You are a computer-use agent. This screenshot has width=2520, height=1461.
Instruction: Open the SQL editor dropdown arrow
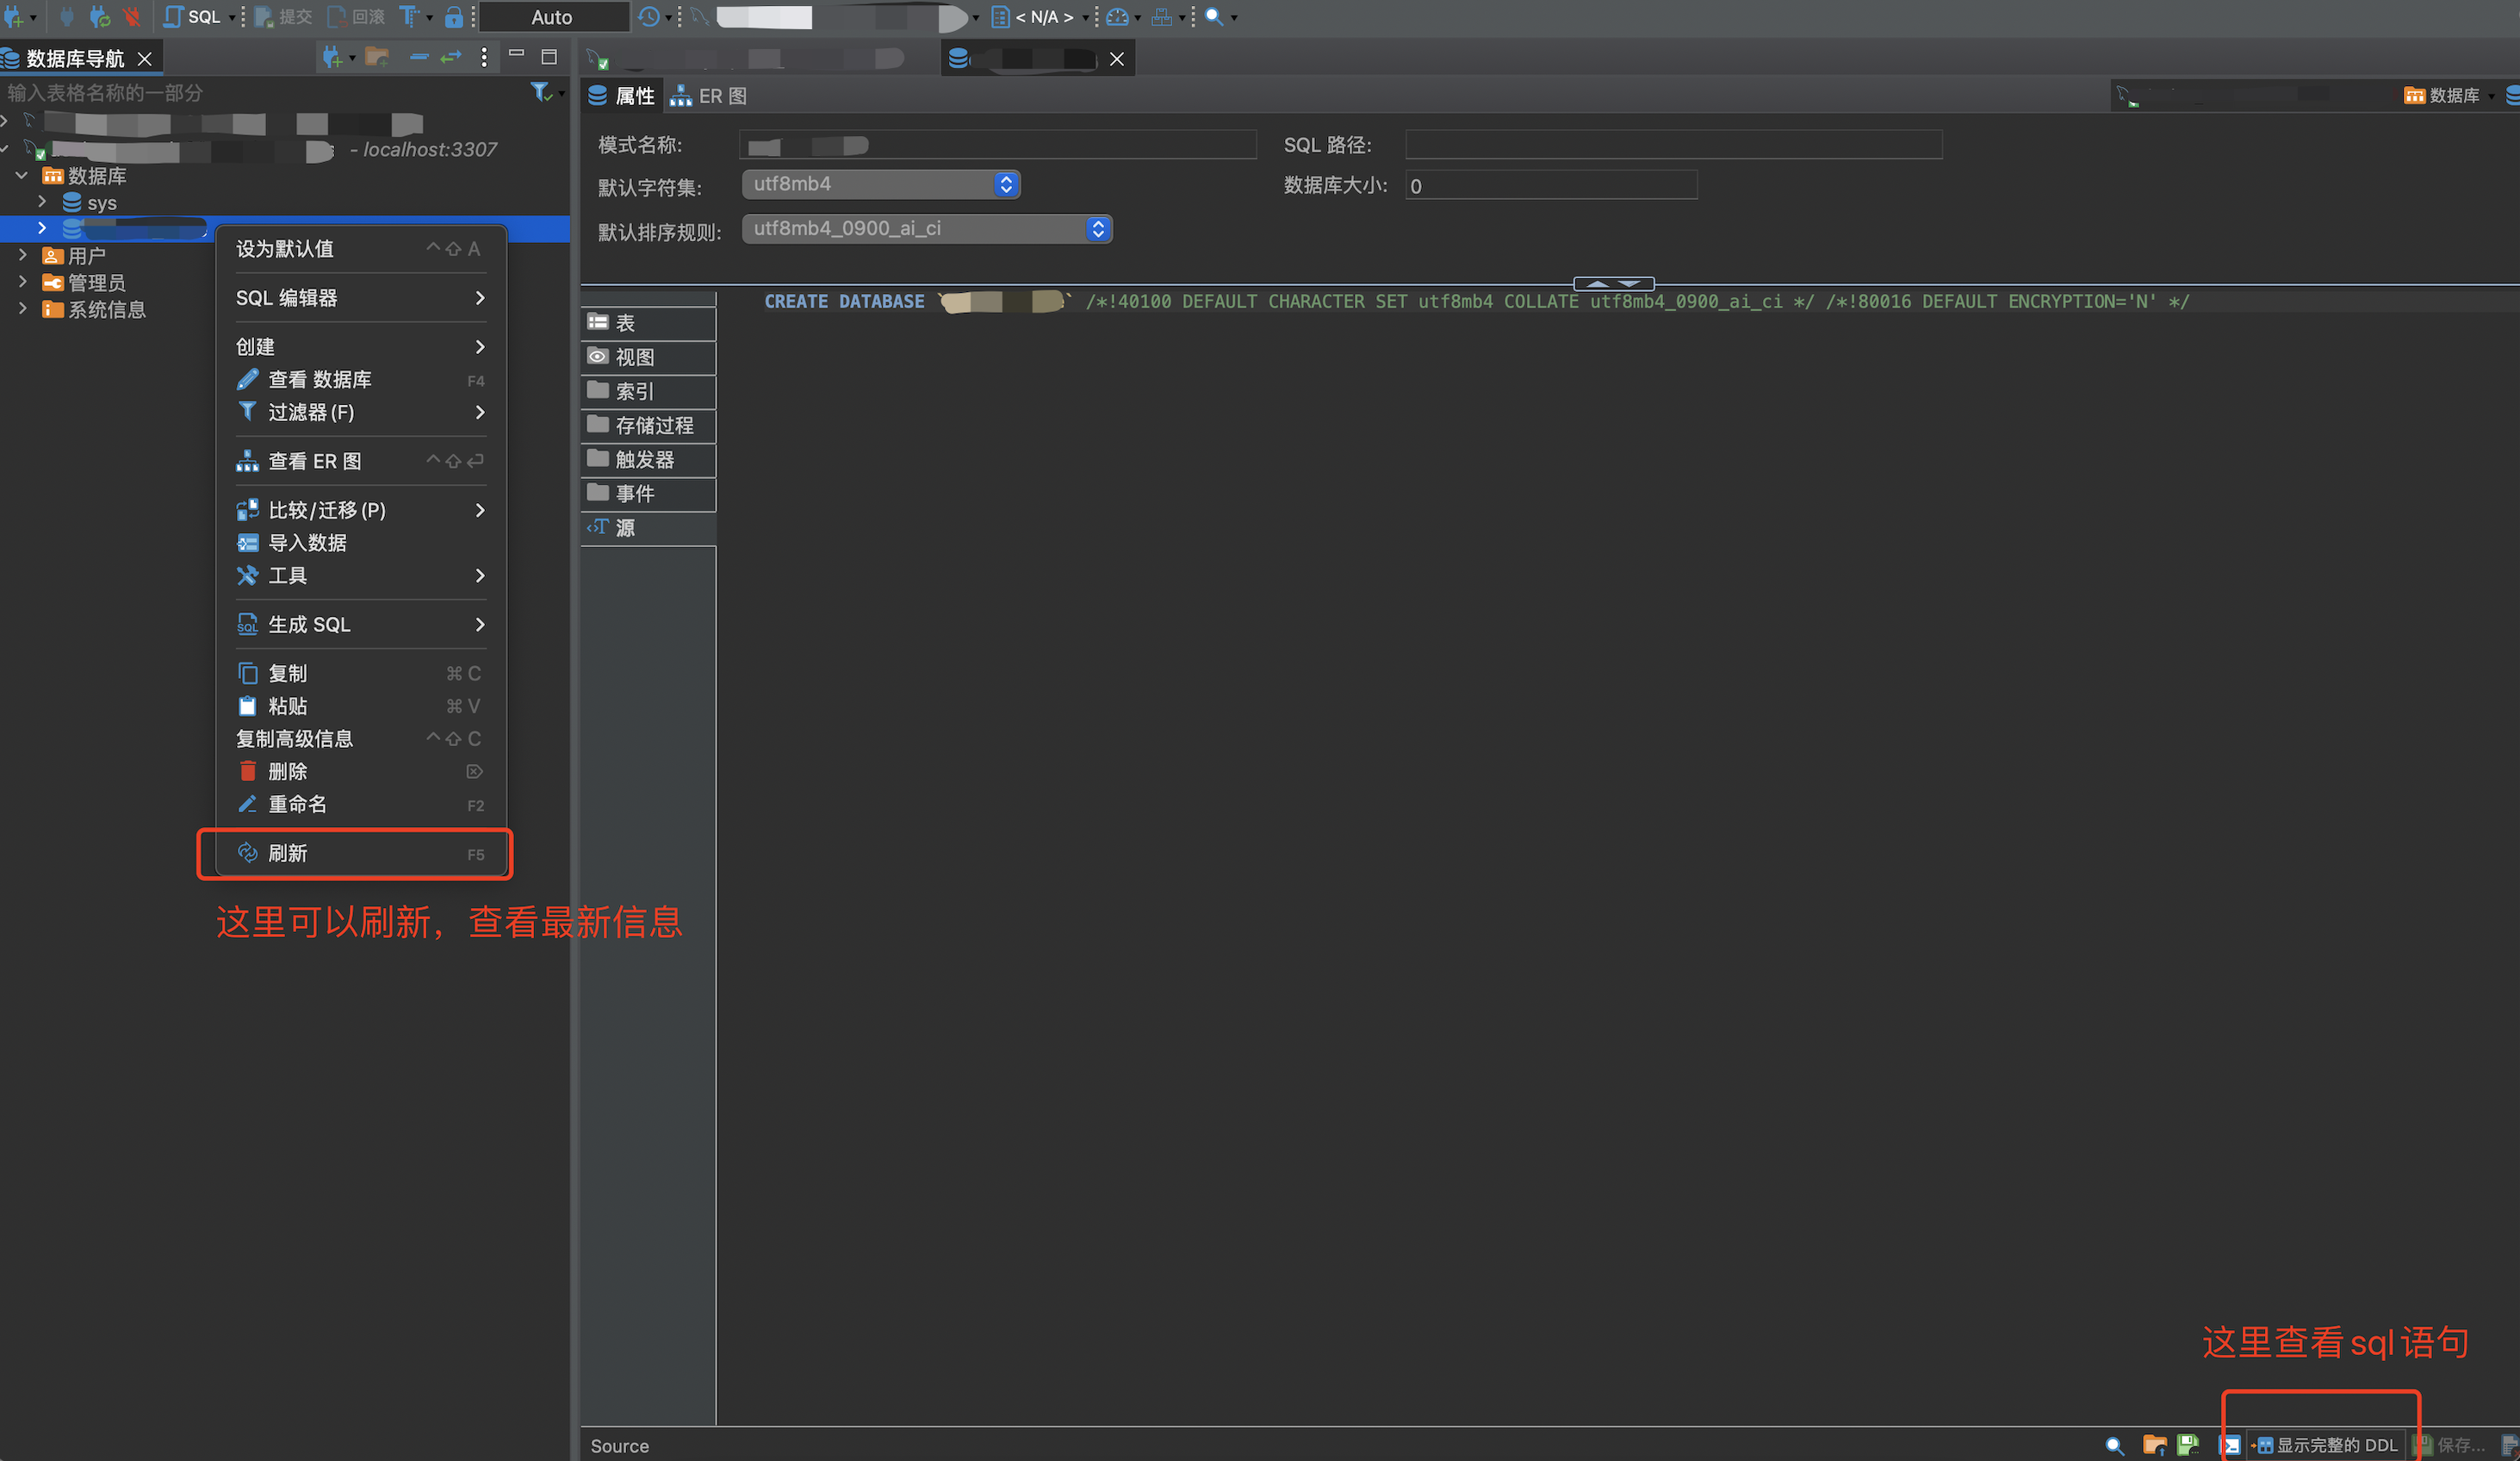[x=231, y=17]
